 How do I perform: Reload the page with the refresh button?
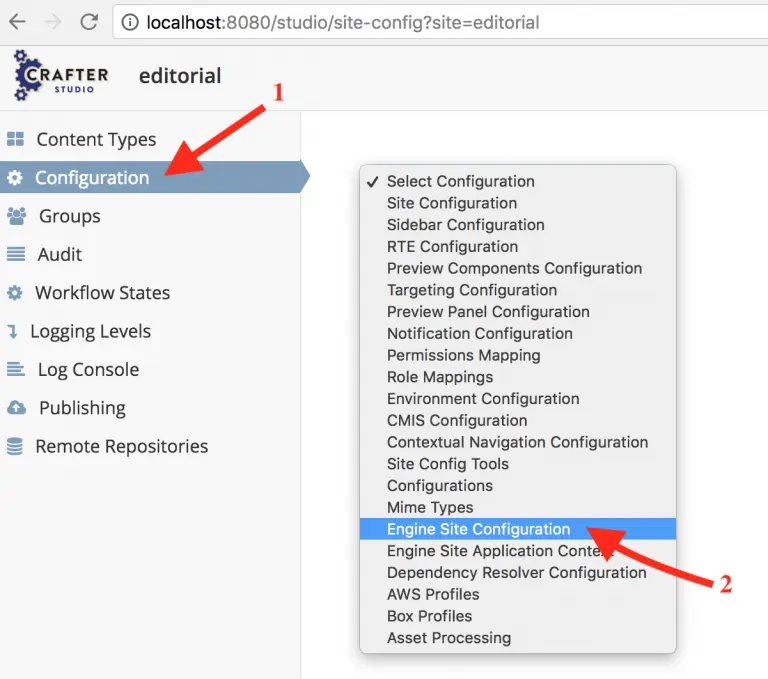(x=89, y=21)
